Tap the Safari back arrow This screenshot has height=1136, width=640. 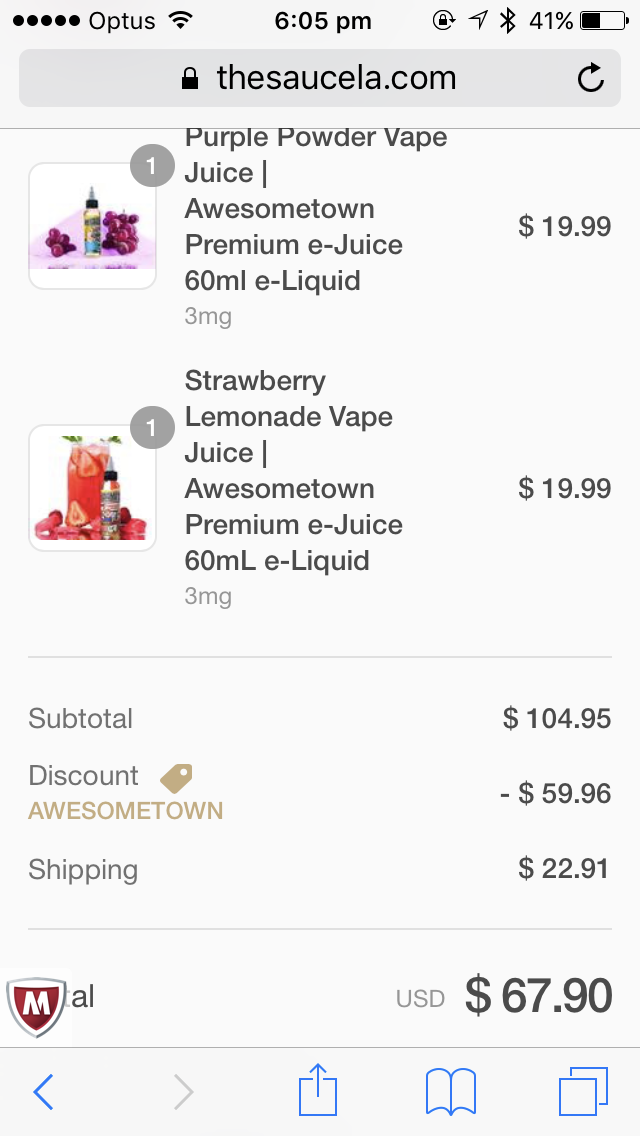click(43, 1092)
